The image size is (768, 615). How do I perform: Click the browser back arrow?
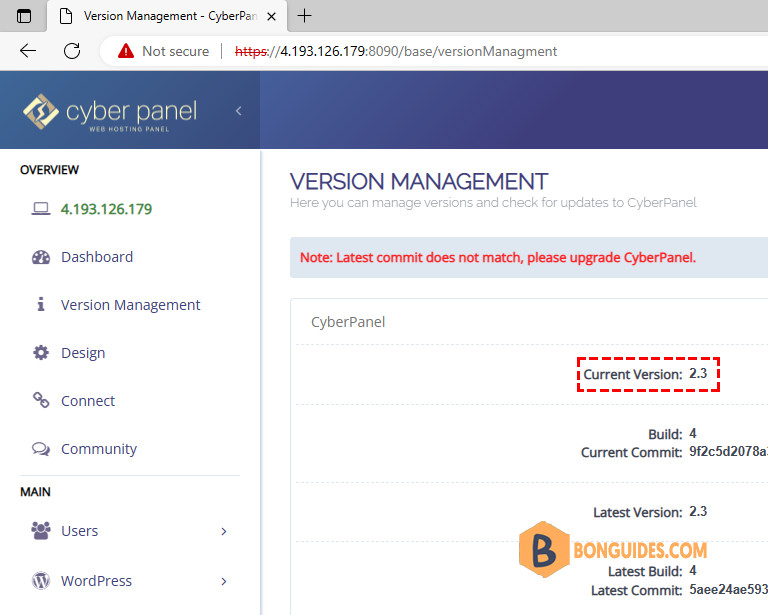[28, 50]
